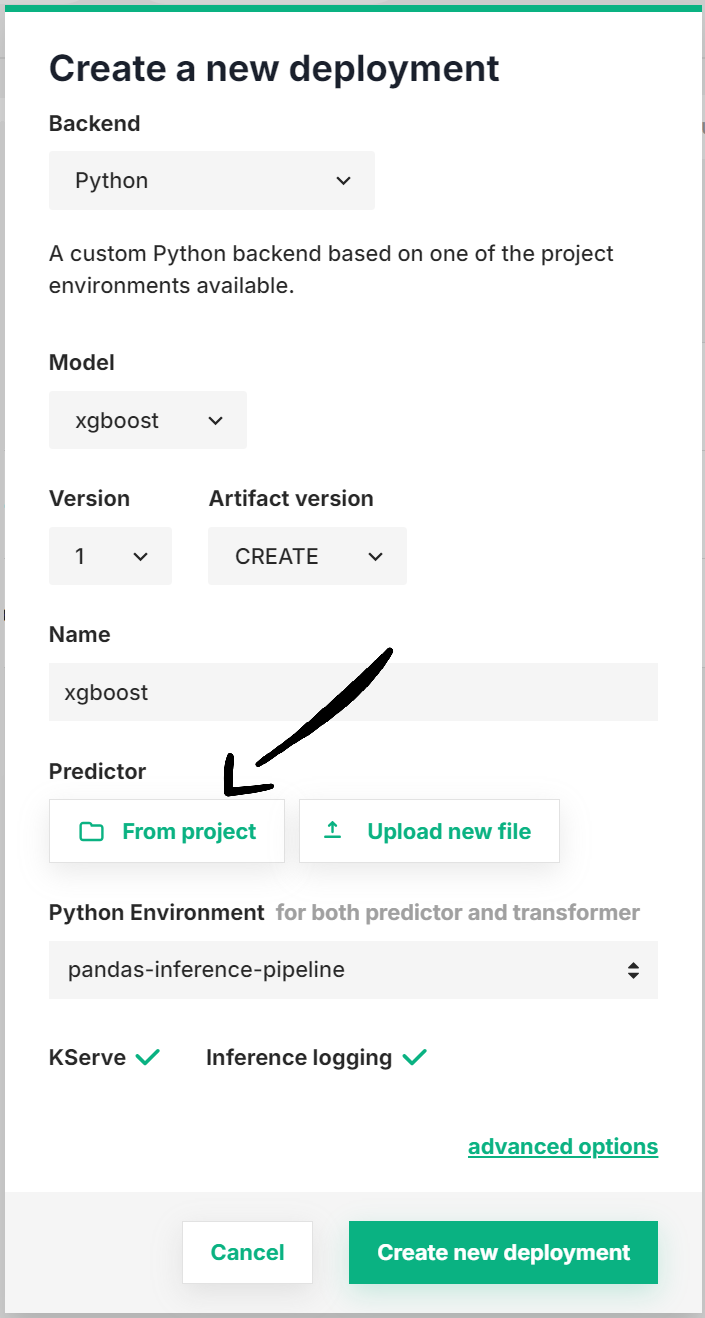This screenshot has height=1318, width=705.
Task: Click the Cancel button
Action: point(247,1252)
